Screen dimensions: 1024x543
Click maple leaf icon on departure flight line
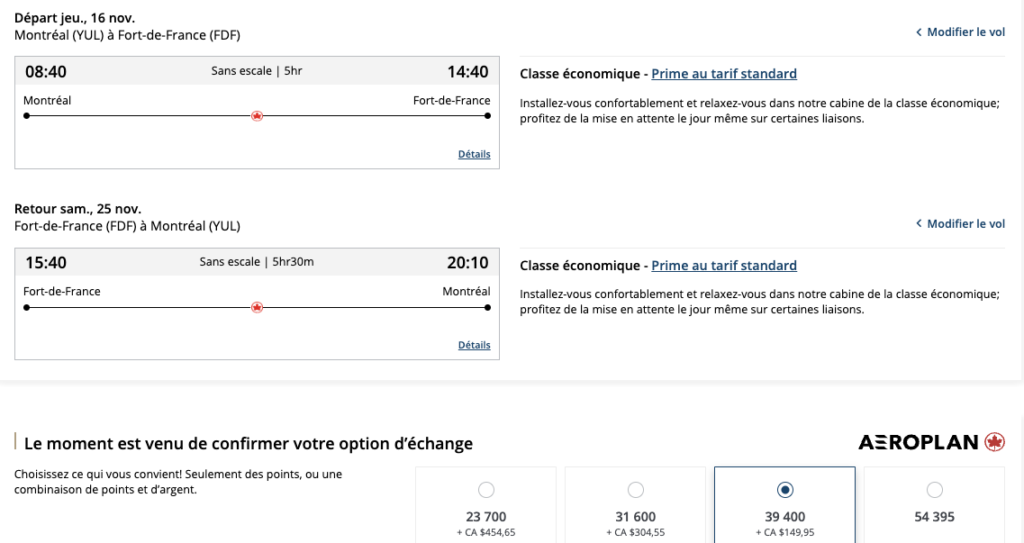point(257,116)
